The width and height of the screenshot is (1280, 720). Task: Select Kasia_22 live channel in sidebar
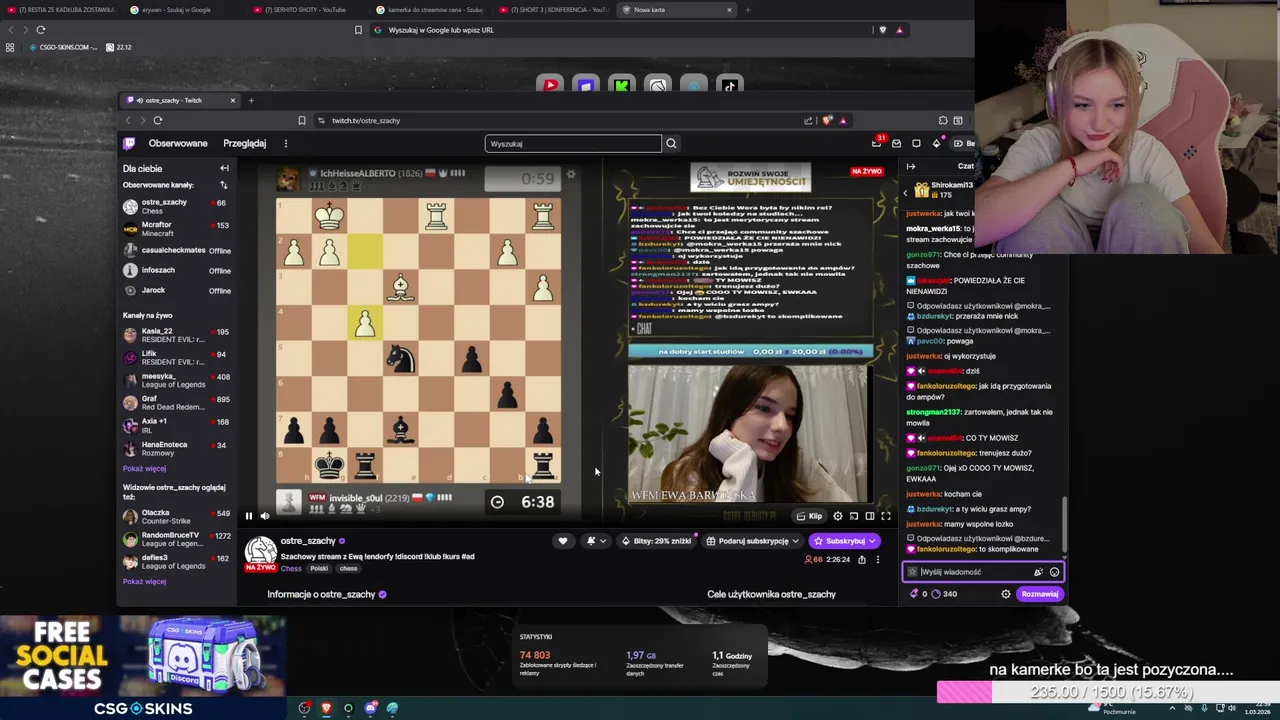pos(176,335)
